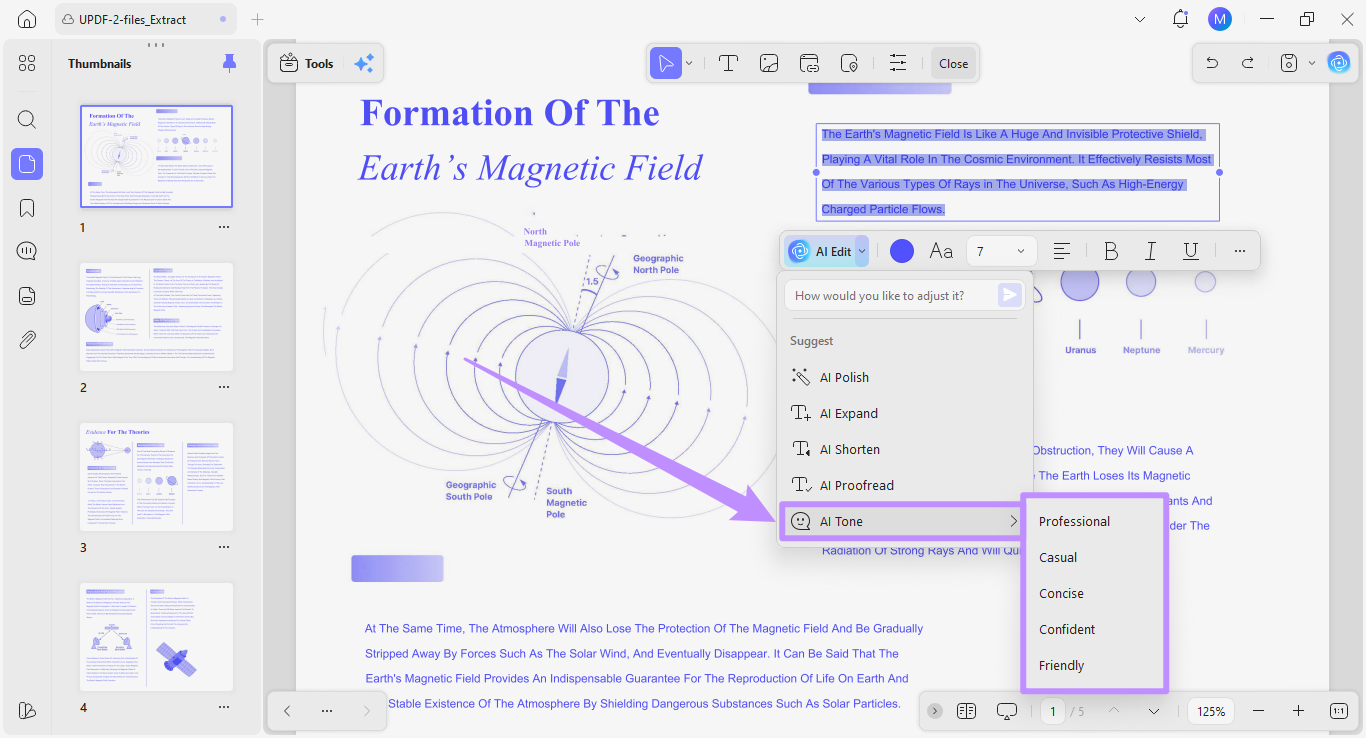
Task: Open the text color swatch
Action: pos(902,251)
